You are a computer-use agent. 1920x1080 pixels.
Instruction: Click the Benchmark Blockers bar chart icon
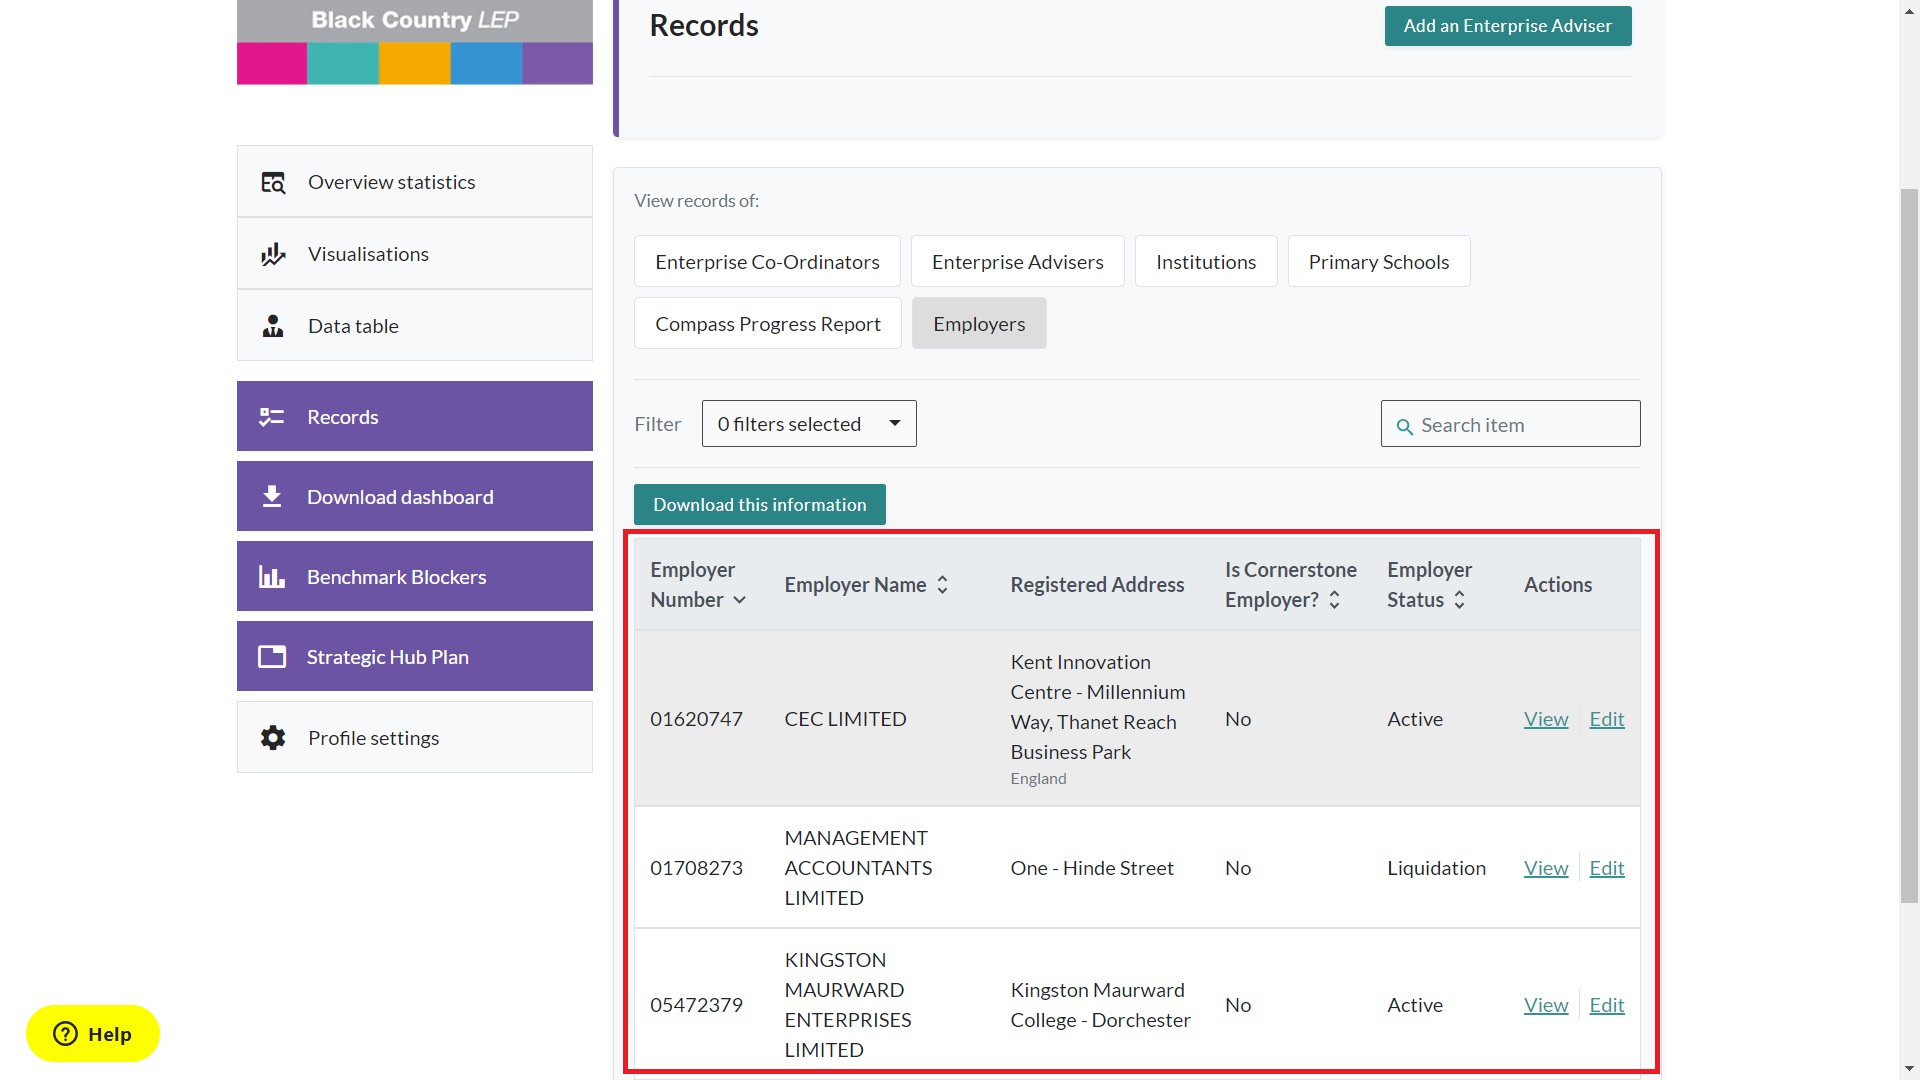(x=272, y=577)
